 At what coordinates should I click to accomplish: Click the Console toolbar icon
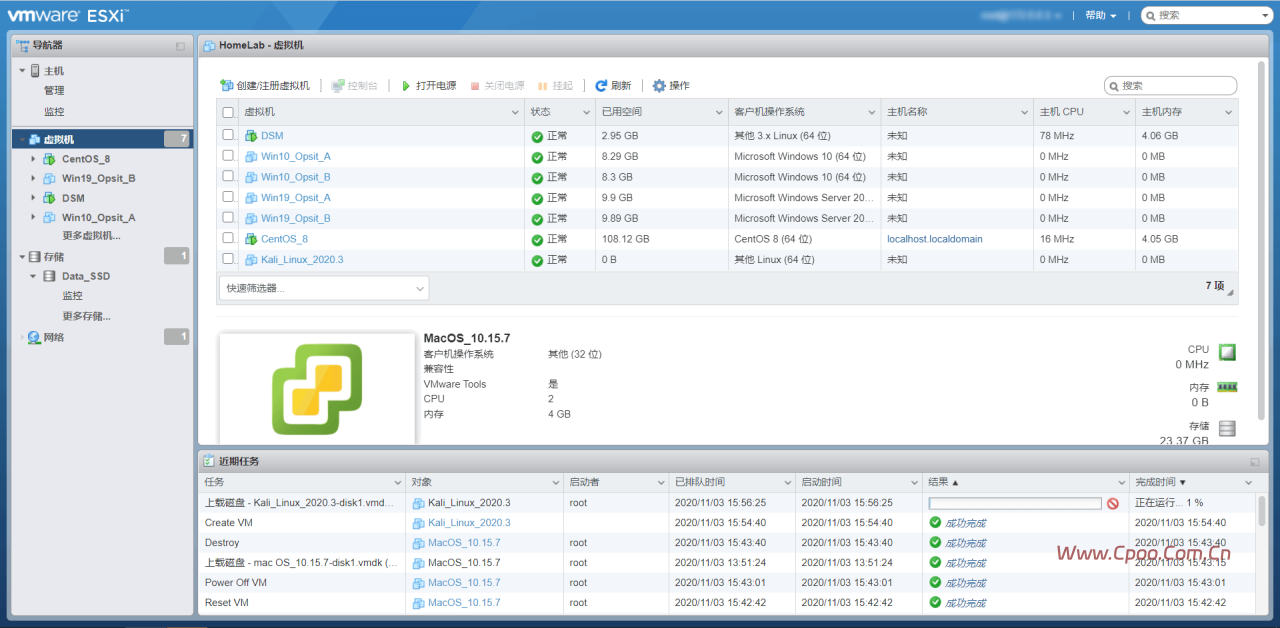tap(338, 86)
